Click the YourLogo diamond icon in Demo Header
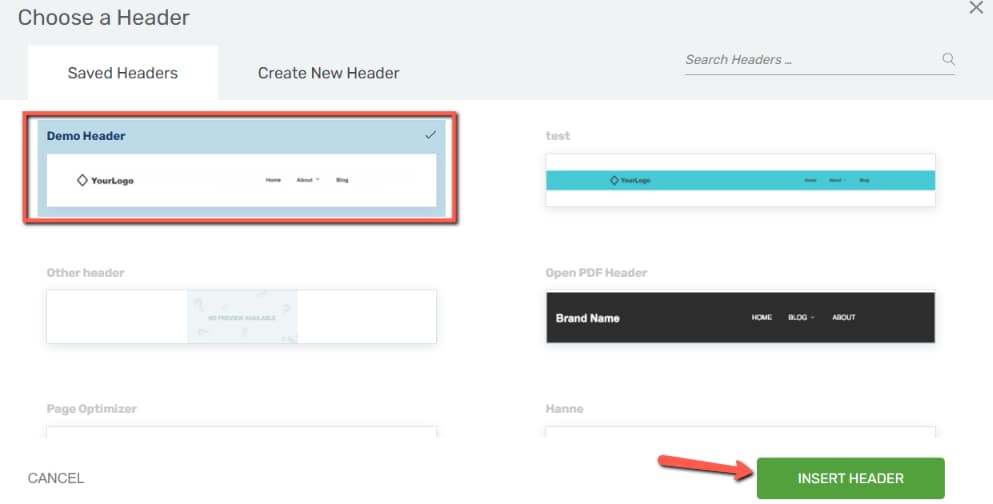Image resolution: width=993 pixels, height=504 pixels. (x=82, y=180)
